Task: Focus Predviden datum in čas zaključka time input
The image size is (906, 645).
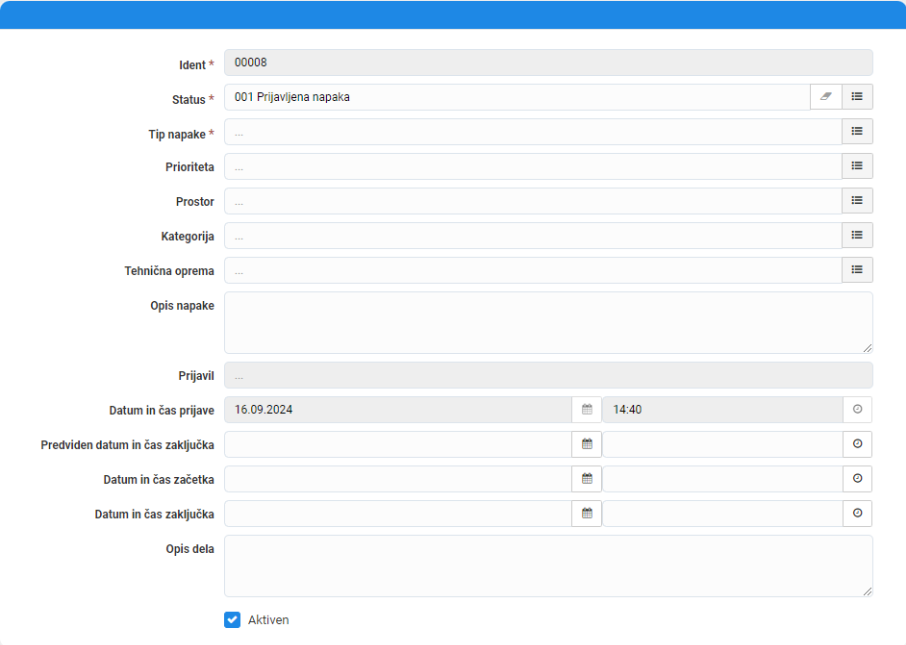Action: (723, 444)
